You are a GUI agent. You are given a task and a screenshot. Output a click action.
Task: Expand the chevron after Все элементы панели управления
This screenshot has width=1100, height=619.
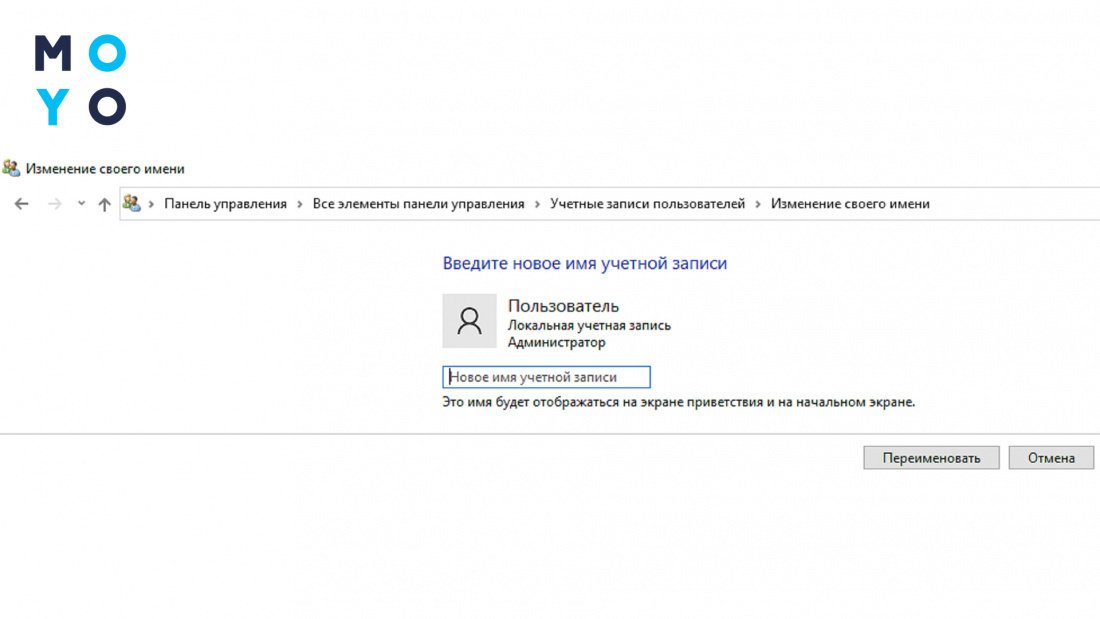click(x=538, y=204)
